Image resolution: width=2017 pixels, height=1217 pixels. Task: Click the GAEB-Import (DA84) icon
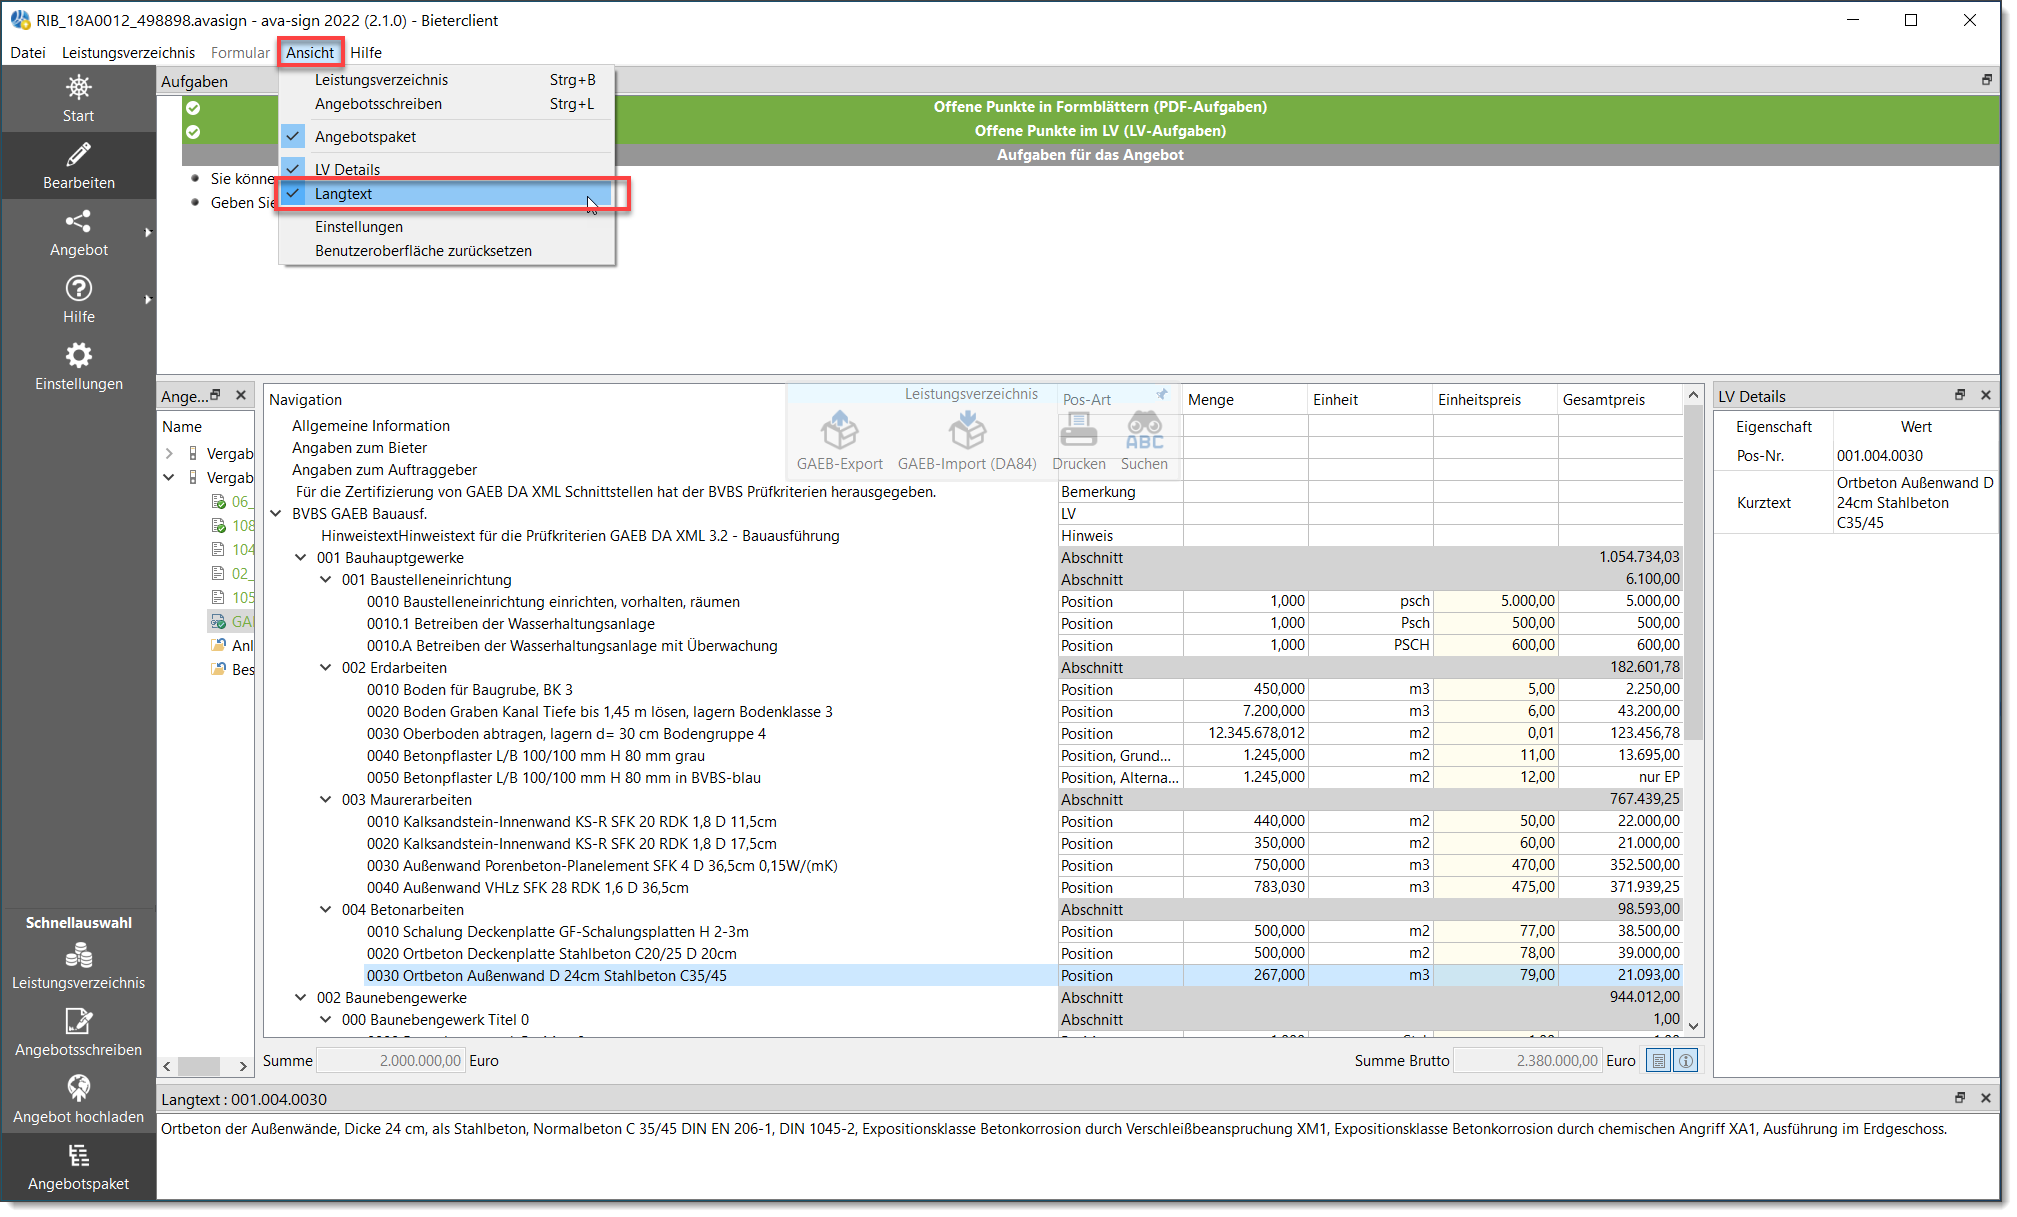[x=967, y=441]
